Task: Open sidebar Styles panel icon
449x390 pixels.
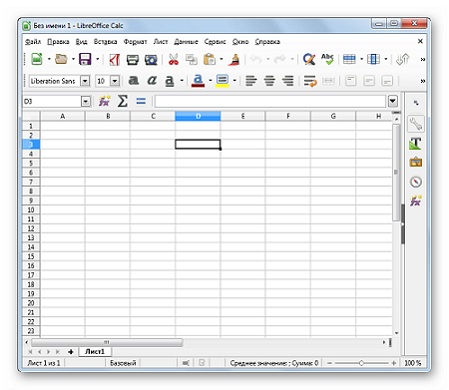Action: click(416, 144)
